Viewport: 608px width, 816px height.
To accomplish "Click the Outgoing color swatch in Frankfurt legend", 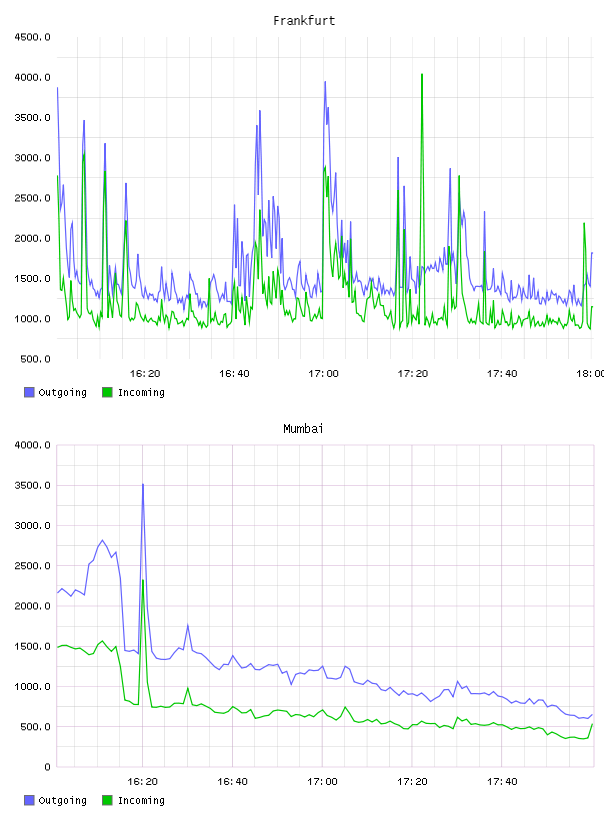I will [x=29, y=392].
